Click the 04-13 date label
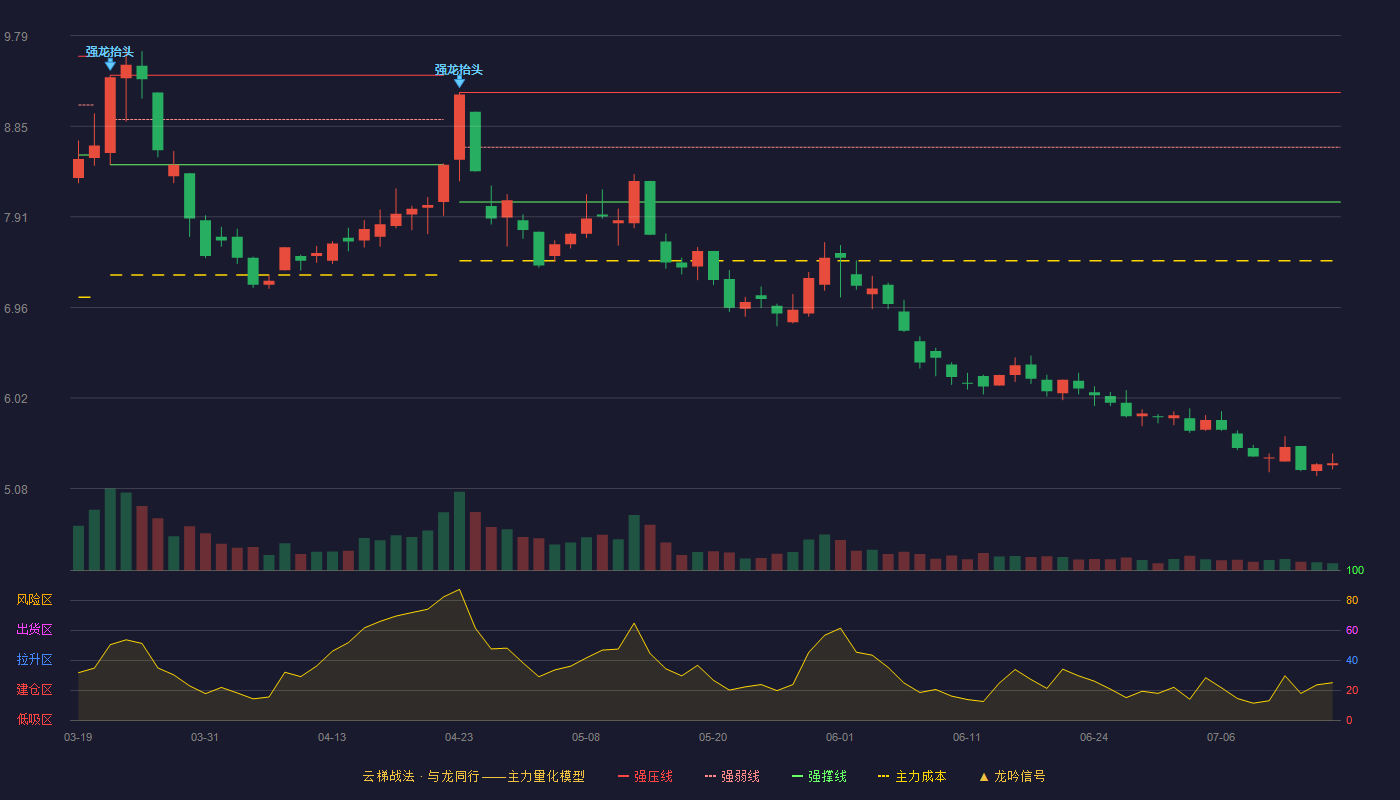The height and width of the screenshot is (800, 1400). tap(332, 737)
